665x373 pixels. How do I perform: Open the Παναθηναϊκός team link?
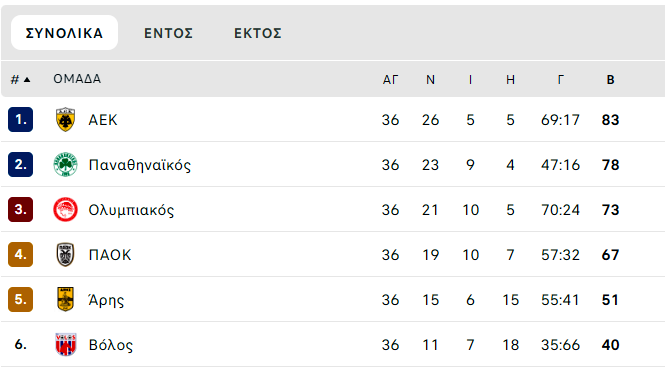(x=140, y=165)
